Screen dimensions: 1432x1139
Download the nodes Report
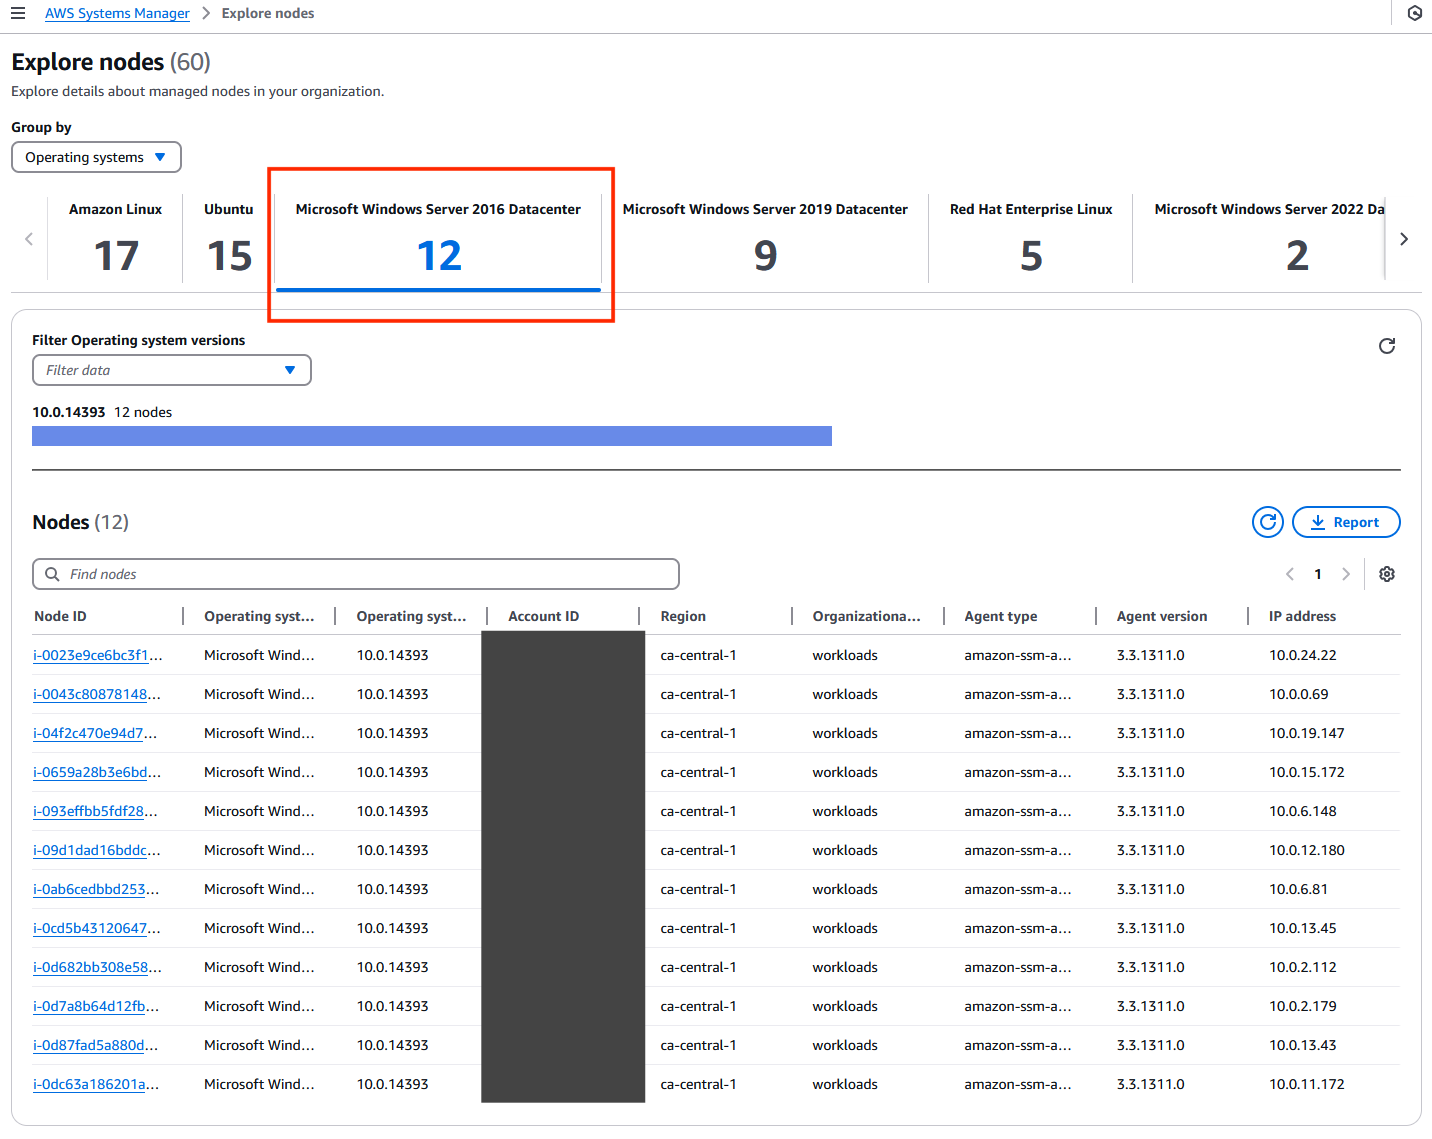coord(1346,522)
